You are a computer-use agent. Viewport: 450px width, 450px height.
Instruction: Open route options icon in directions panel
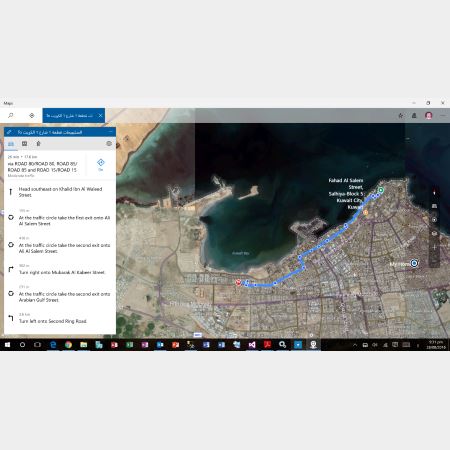coord(109,144)
